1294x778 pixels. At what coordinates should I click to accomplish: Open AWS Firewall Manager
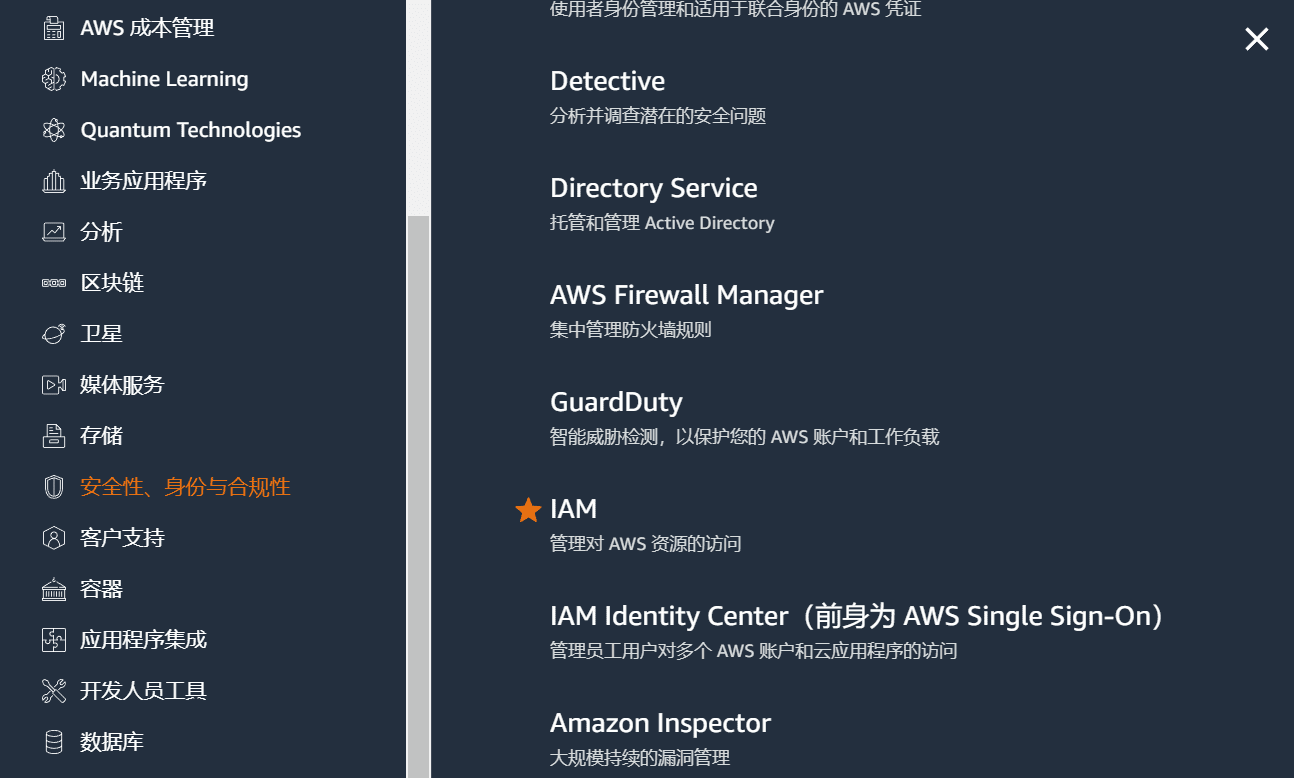tap(686, 294)
